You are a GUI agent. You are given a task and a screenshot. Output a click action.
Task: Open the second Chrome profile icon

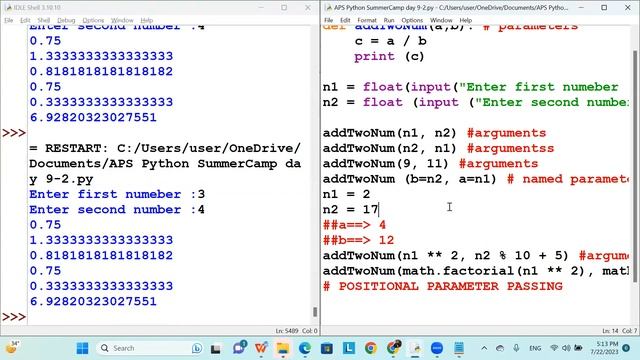[x=393, y=348]
